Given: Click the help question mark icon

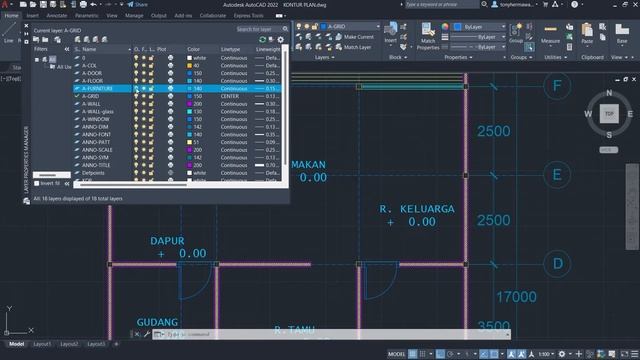Looking at the screenshot, I should click(x=574, y=4).
